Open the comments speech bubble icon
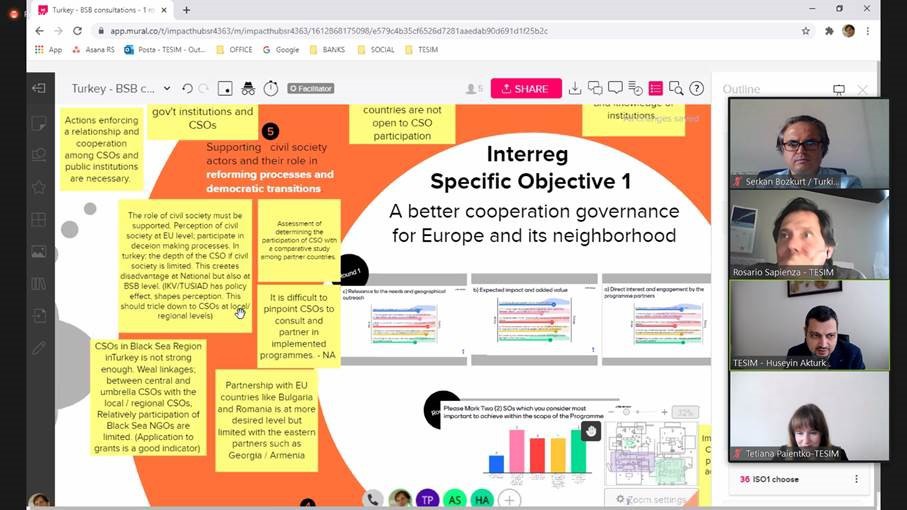This screenshot has width=907, height=510. tap(615, 88)
